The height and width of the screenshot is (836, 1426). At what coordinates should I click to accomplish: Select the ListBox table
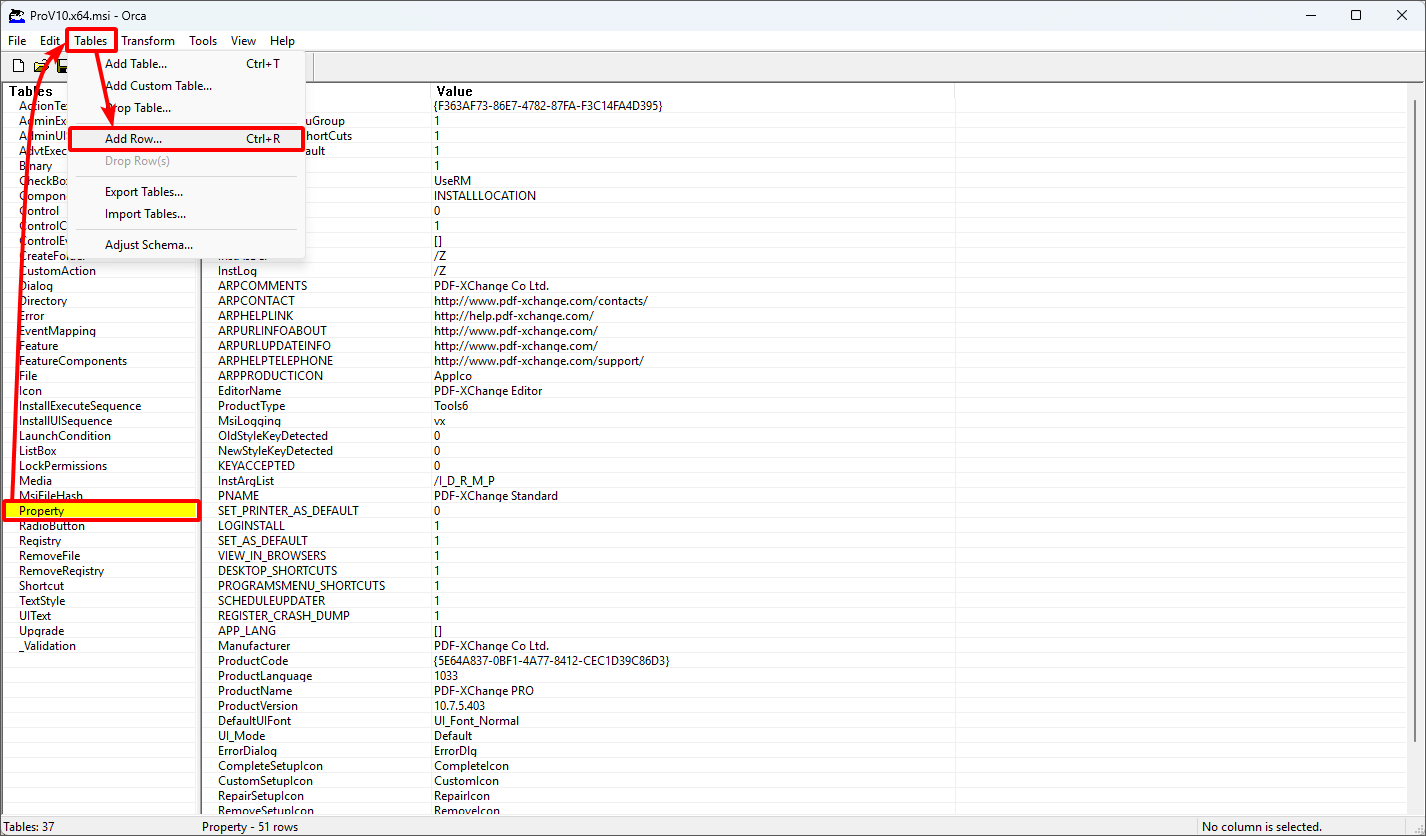point(38,451)
